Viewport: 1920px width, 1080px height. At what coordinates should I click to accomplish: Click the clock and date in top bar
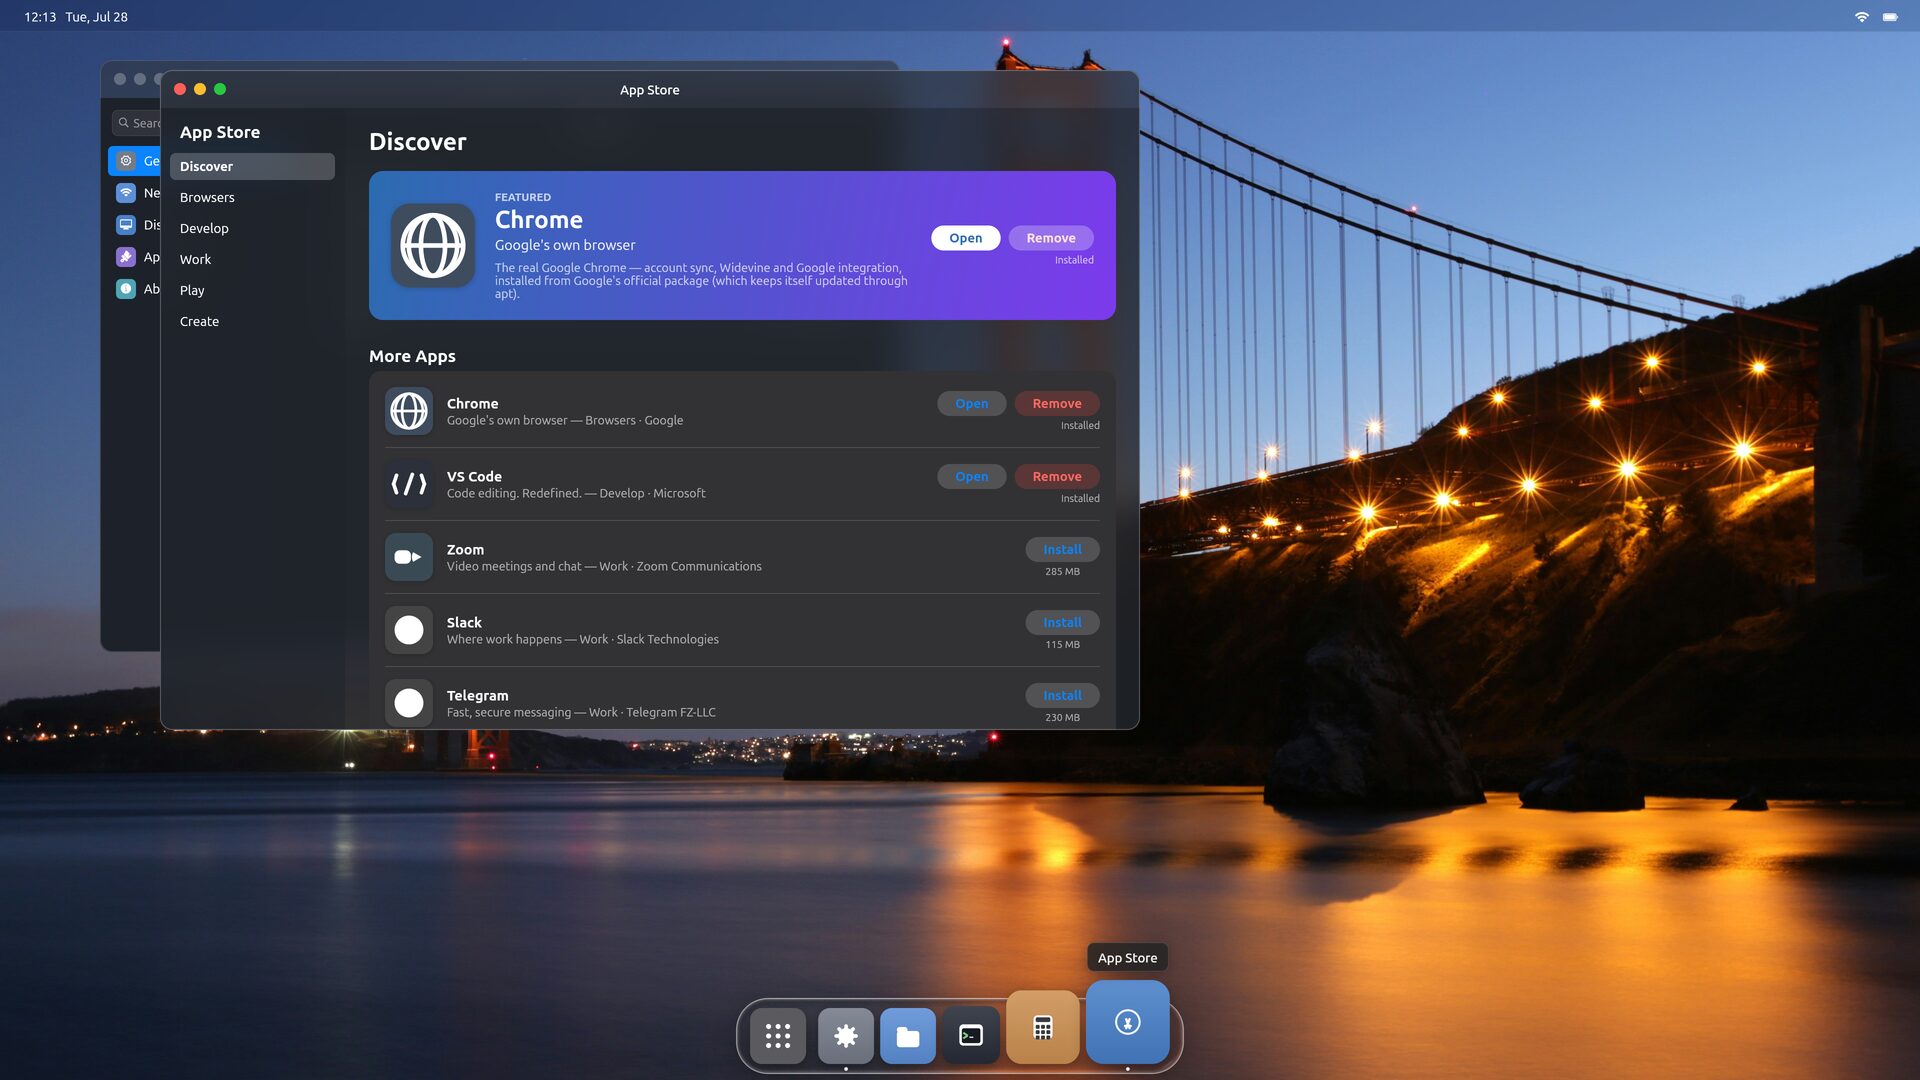(x=76, y=17)
